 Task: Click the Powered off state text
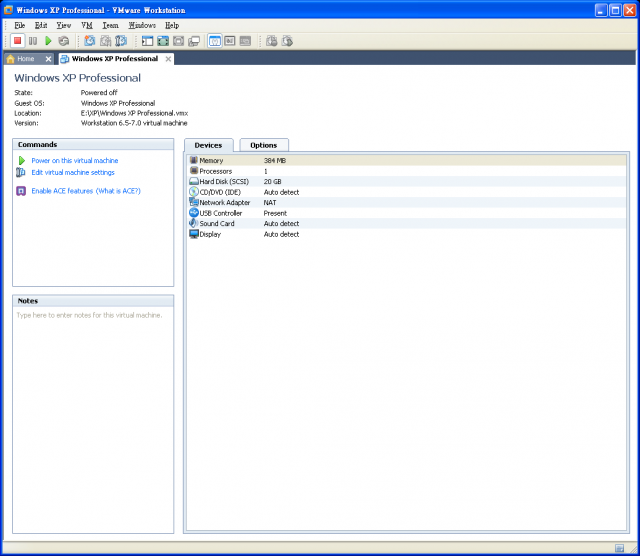coord(99,93)
